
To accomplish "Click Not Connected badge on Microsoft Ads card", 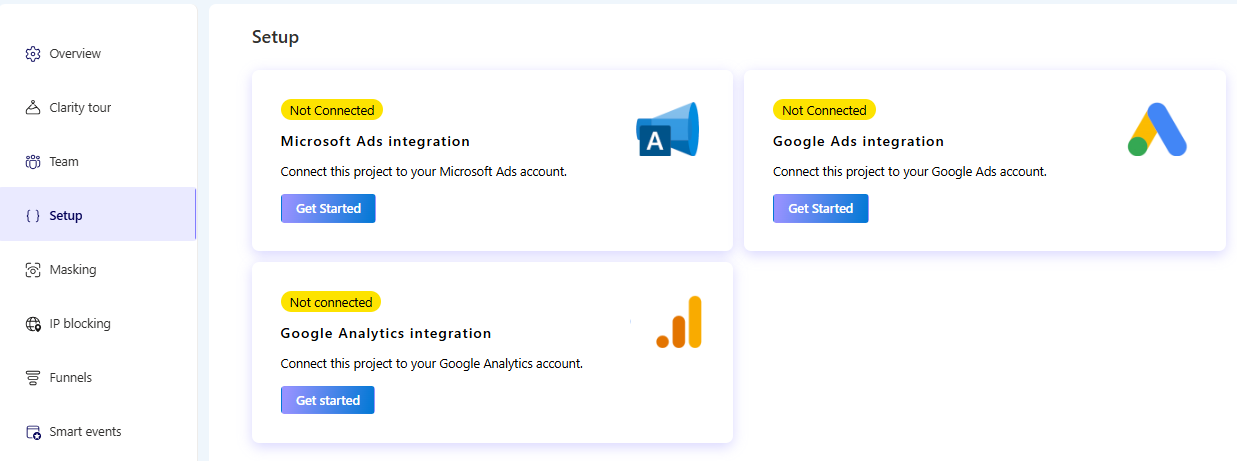I will click(332, 110).
